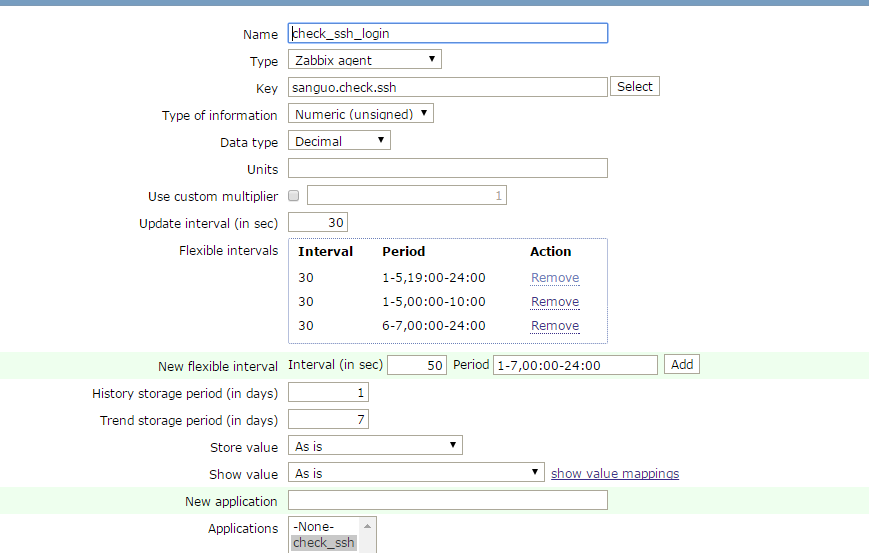The image size is (869, 553).
Task: Click the Name field with check_ssh_login
Action: click(x=448, y=33)
